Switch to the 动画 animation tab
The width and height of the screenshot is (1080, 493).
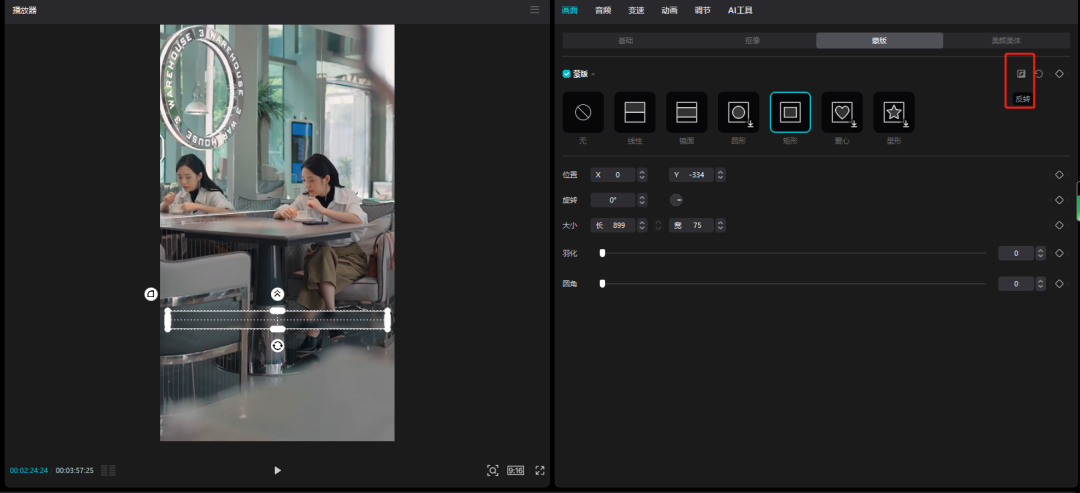click(x=669, y=10)
